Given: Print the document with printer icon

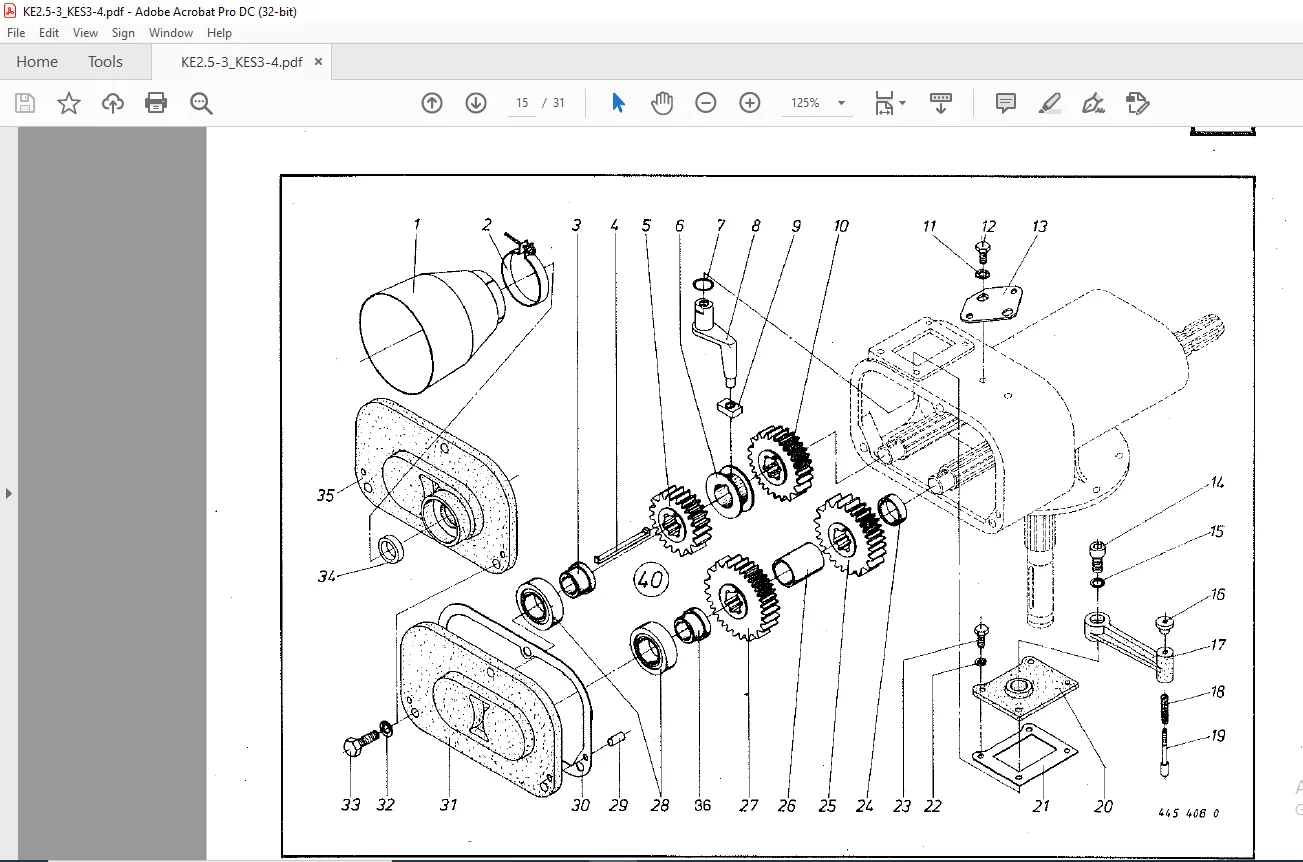Looking at the screenshot, I should 156,103.
